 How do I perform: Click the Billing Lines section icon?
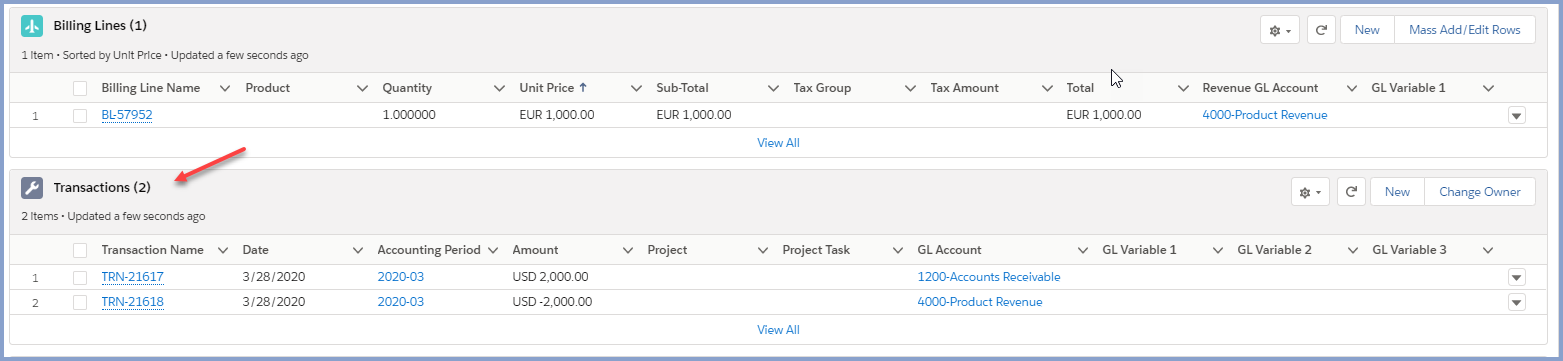coord(33,26)
